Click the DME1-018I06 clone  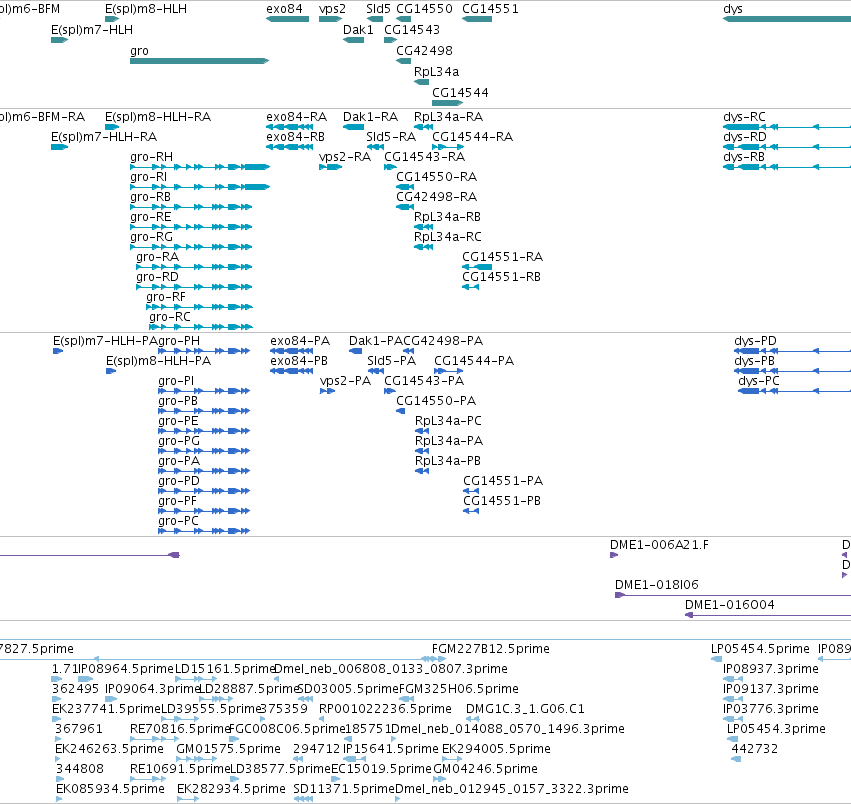point(733,595)
